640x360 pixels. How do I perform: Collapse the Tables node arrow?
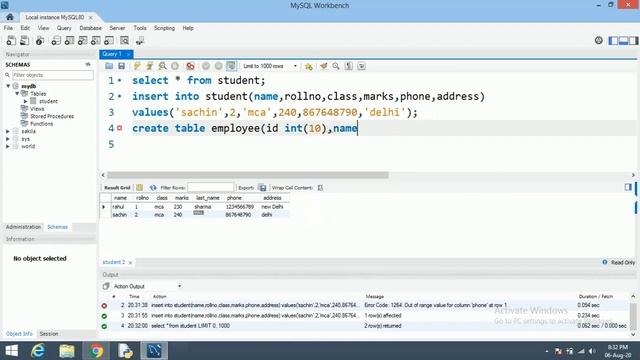click(17, 93)
